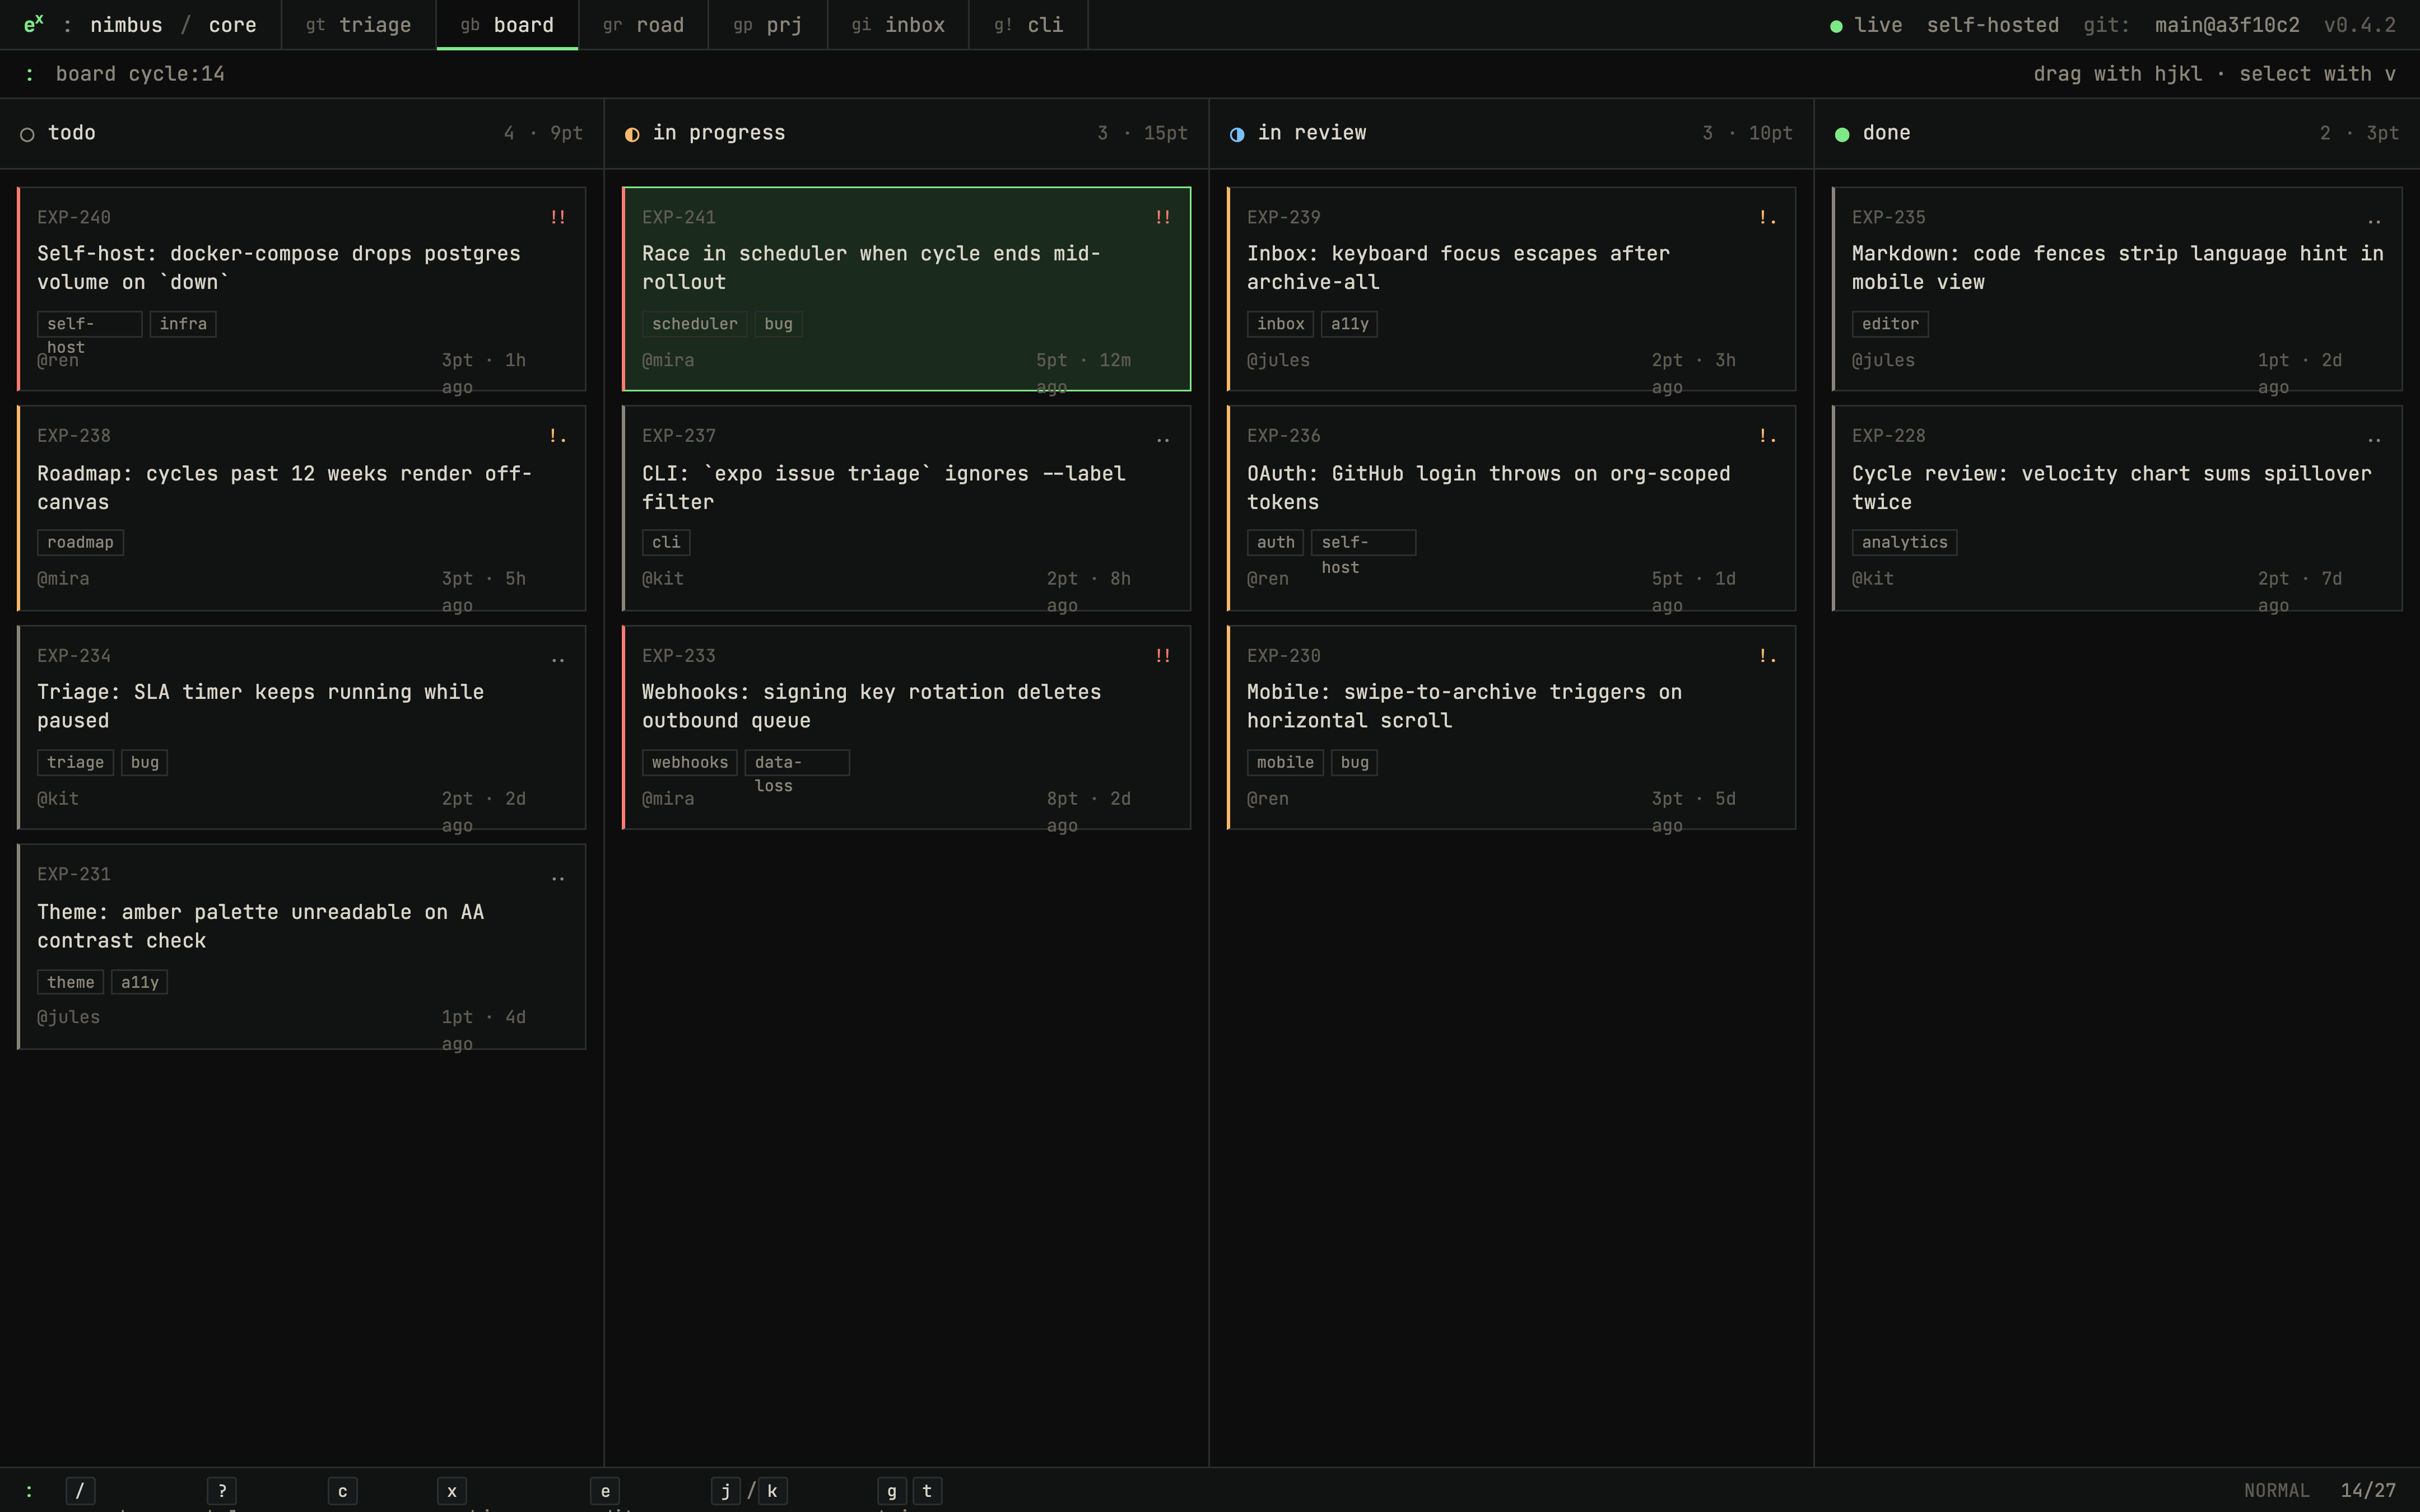Click the slash key hint
Viewport: 2420px width, 1512px height.
tap(80, 1491)
